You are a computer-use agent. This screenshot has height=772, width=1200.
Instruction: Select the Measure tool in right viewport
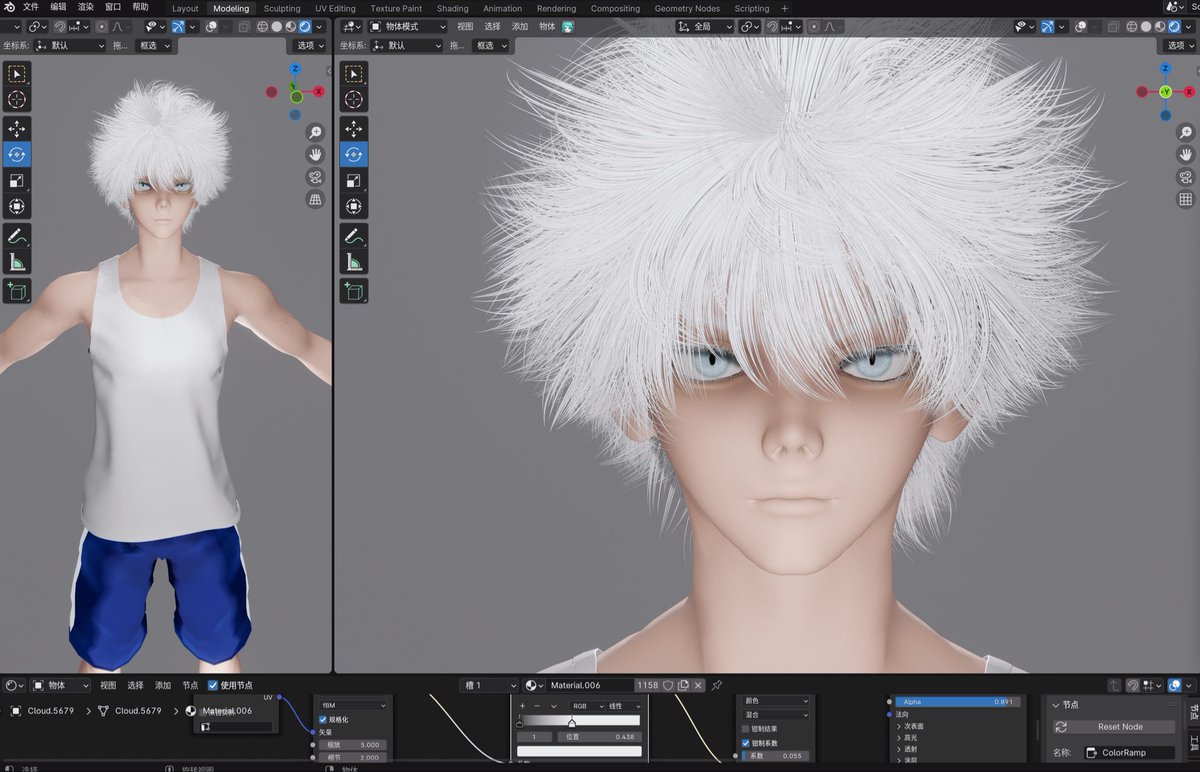(x=353, y=263)
